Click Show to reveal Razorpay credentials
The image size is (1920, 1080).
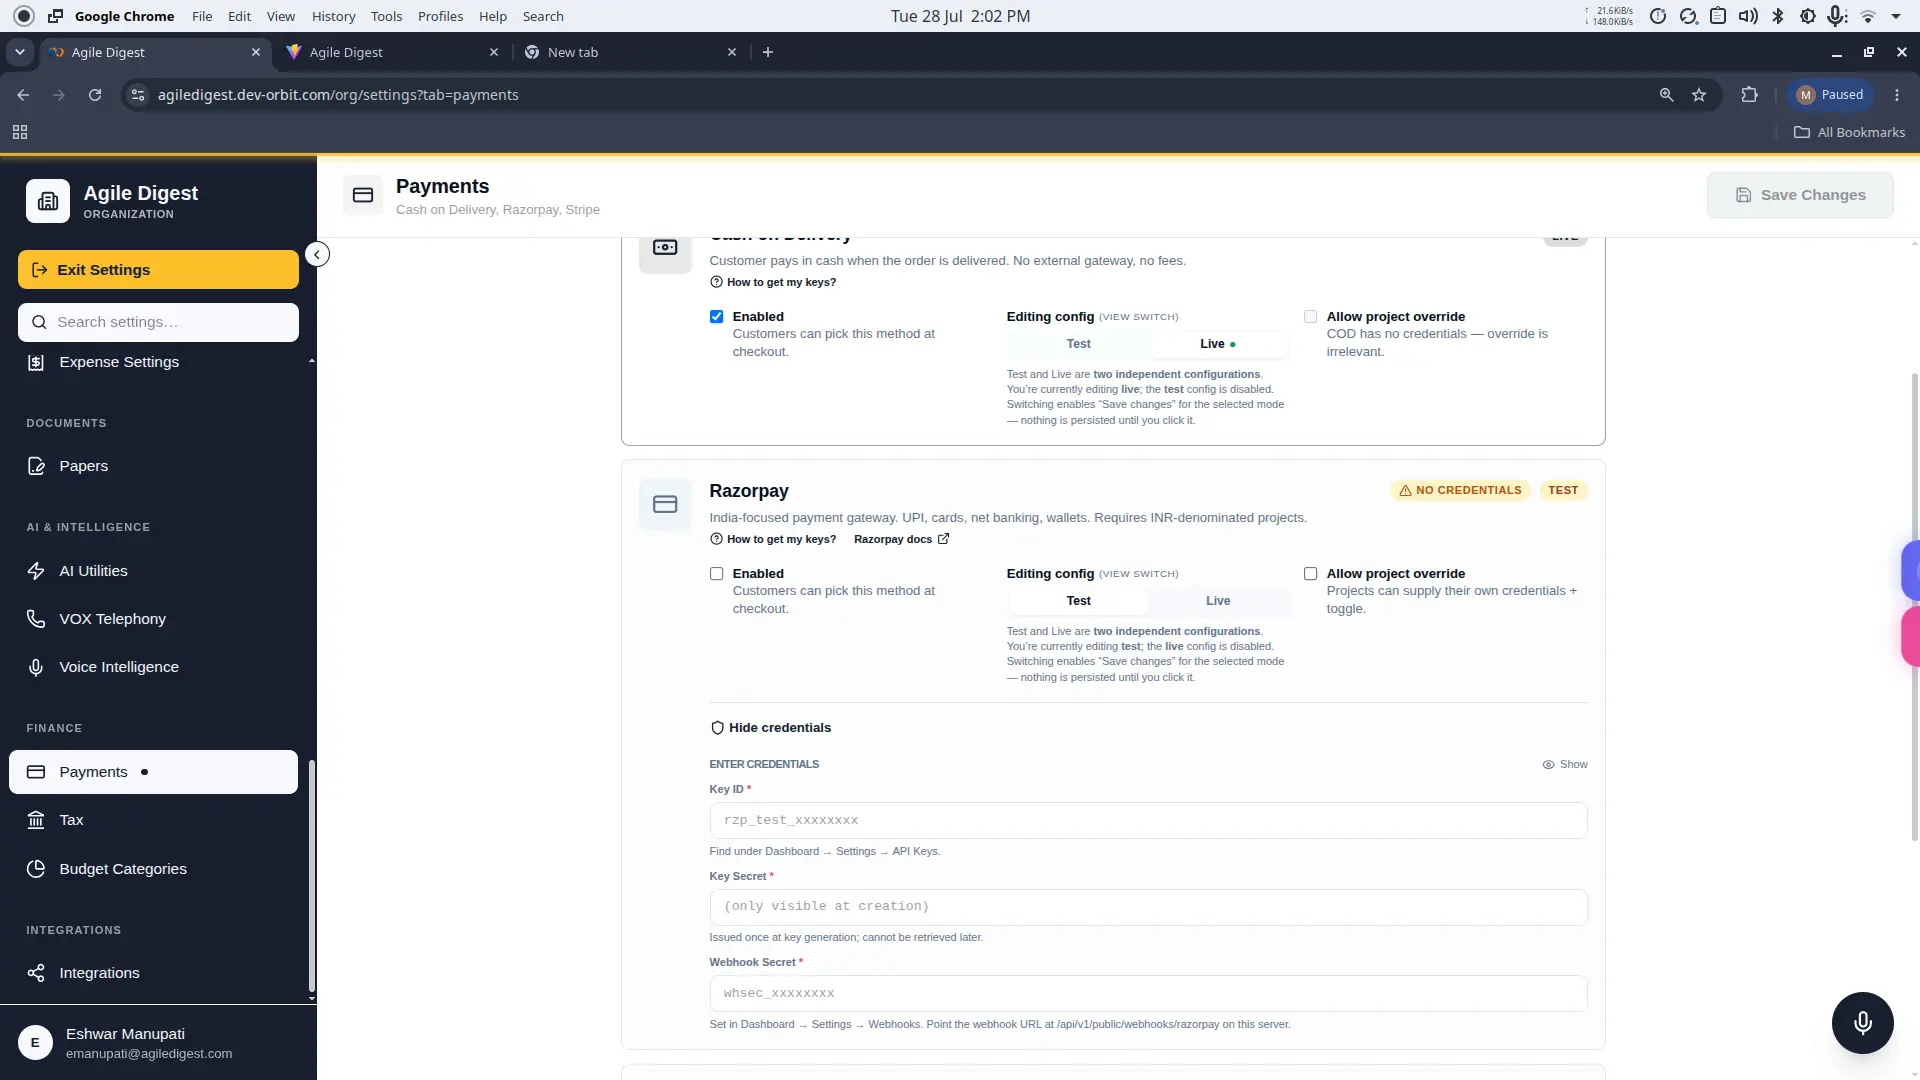point(1565,764)
